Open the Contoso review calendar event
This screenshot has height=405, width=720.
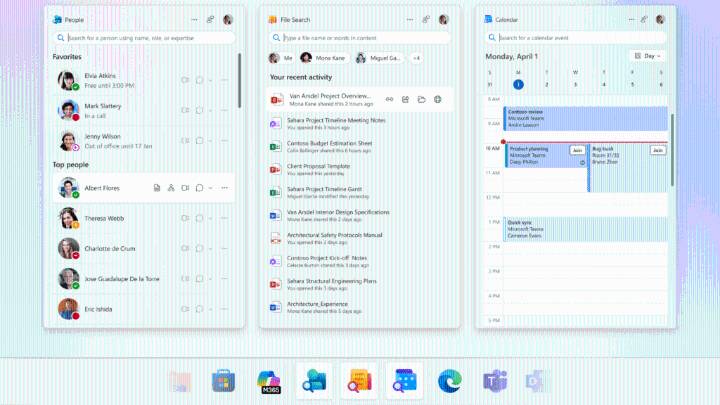(585, 118)
